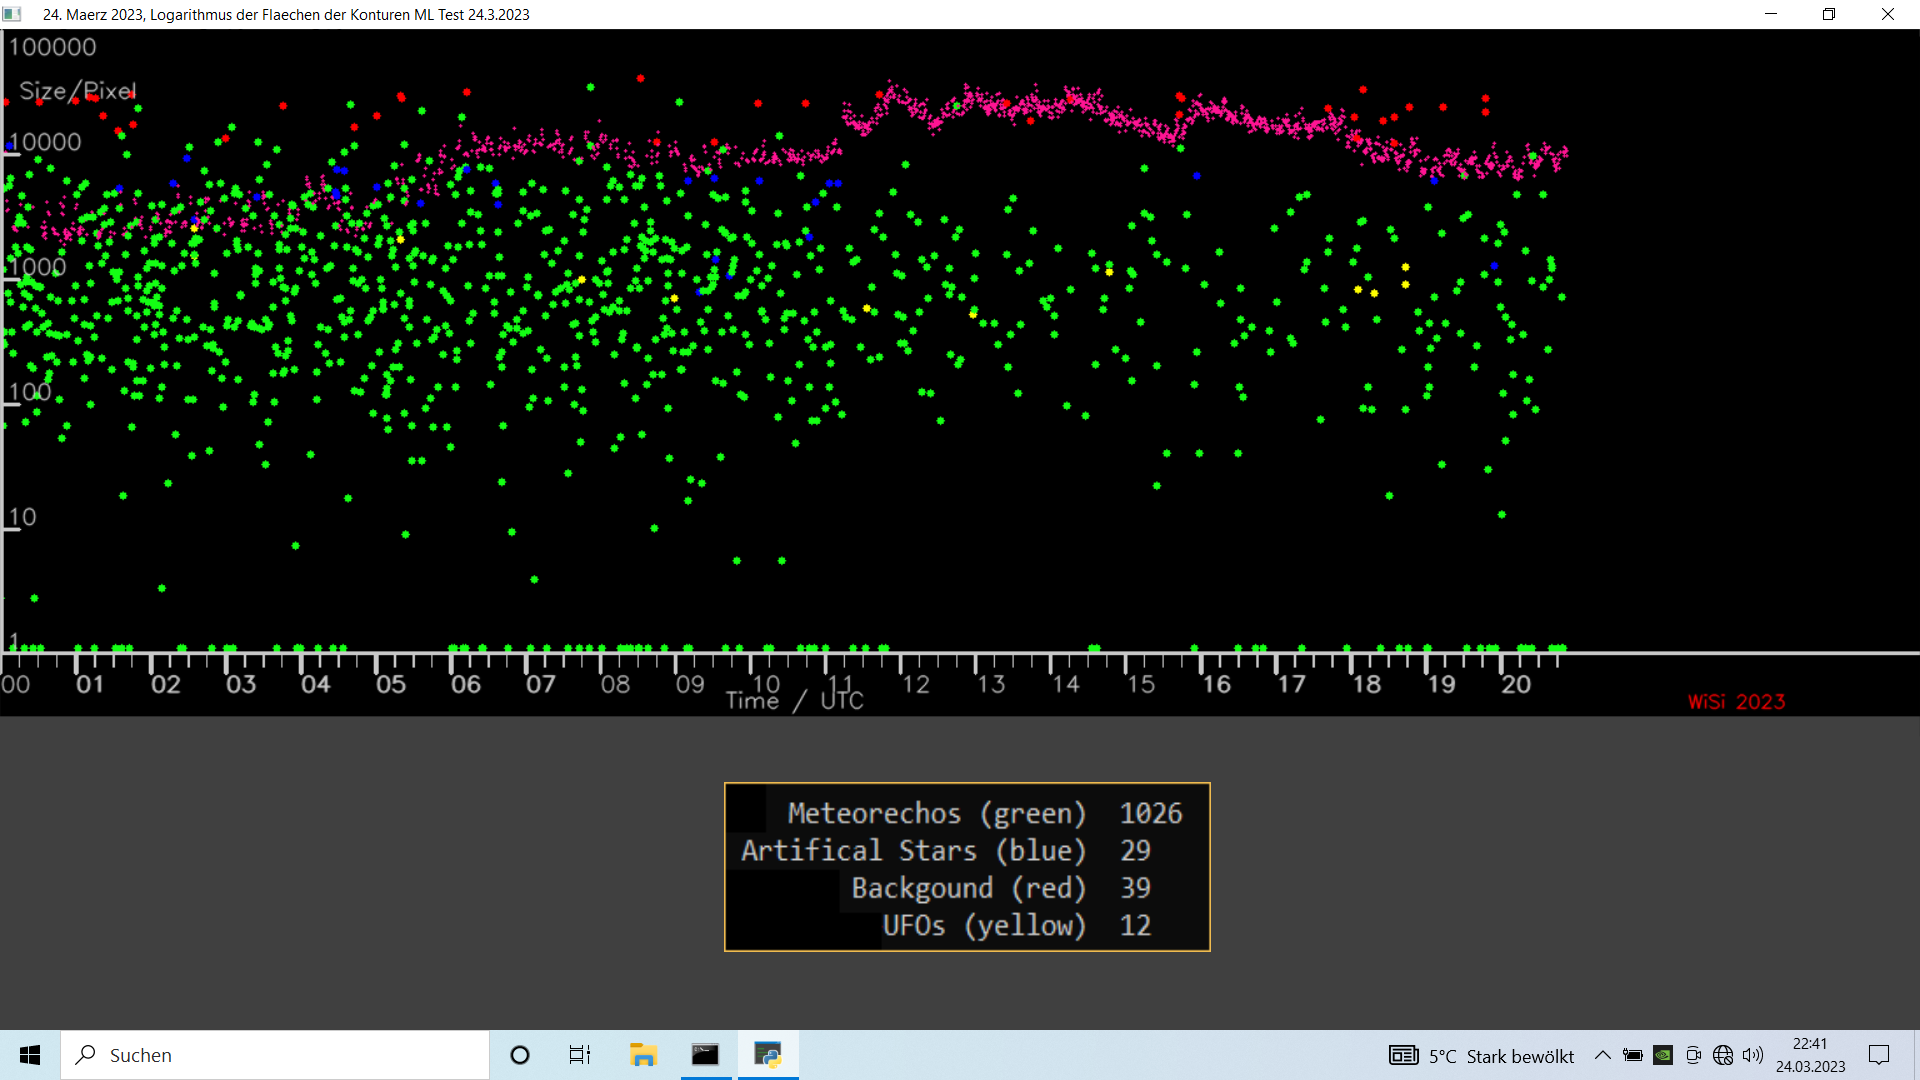Open the volume speaker tray icon
Image resolution: width=1920 pixels, height=1080 pixels.
tap(1752, 1055)
